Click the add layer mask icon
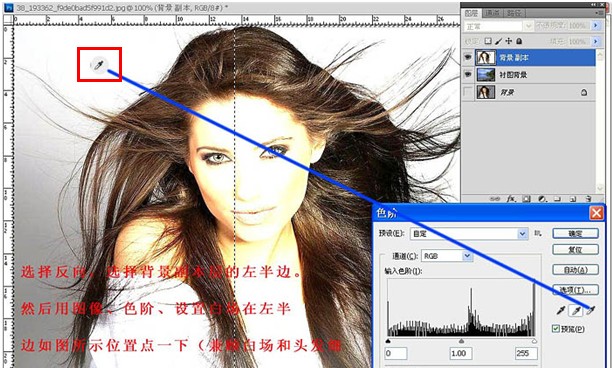612x368 pixels. click(x=526, y=199)
